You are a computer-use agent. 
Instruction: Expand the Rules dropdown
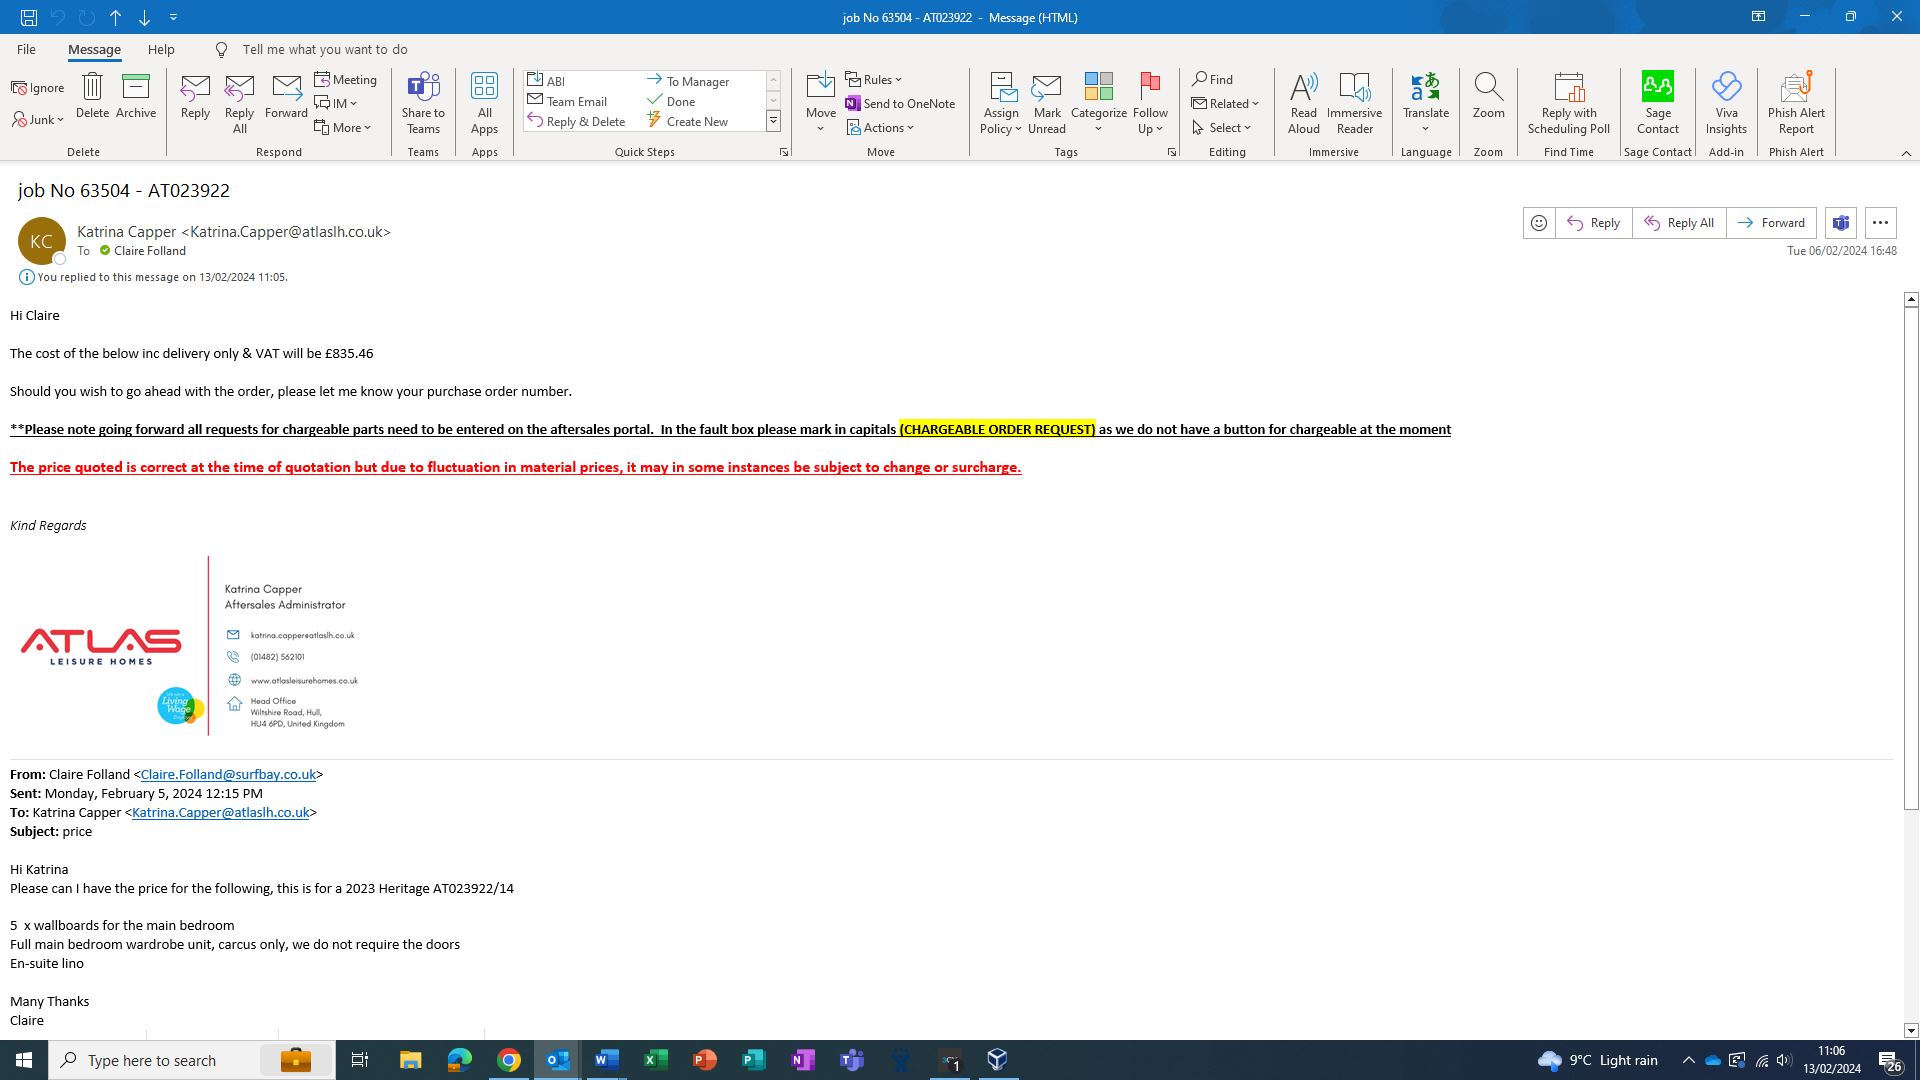point(875,79)
